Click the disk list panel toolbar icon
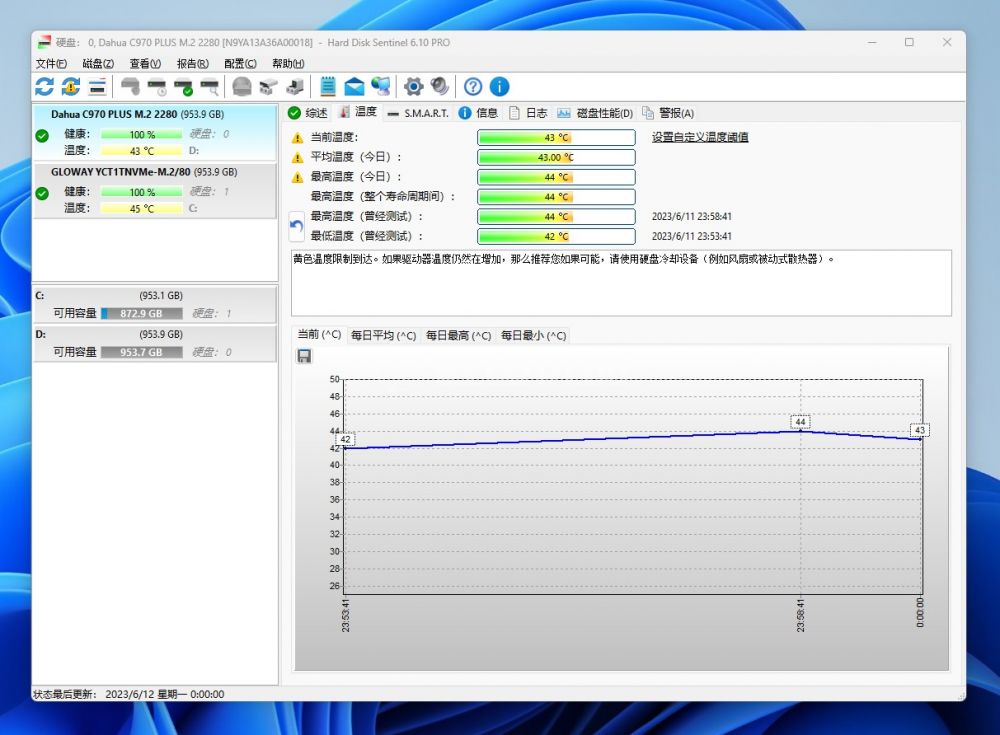 point(98,86)
